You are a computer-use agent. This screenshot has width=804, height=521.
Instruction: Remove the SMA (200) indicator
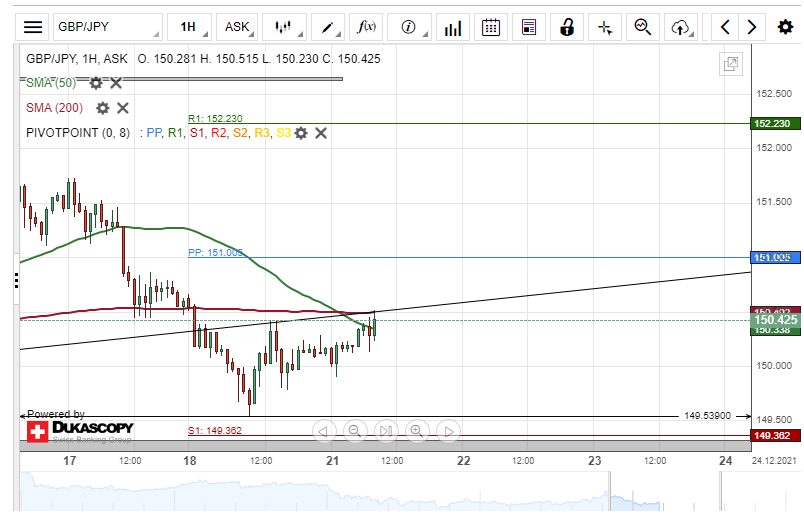click(123, 108)
